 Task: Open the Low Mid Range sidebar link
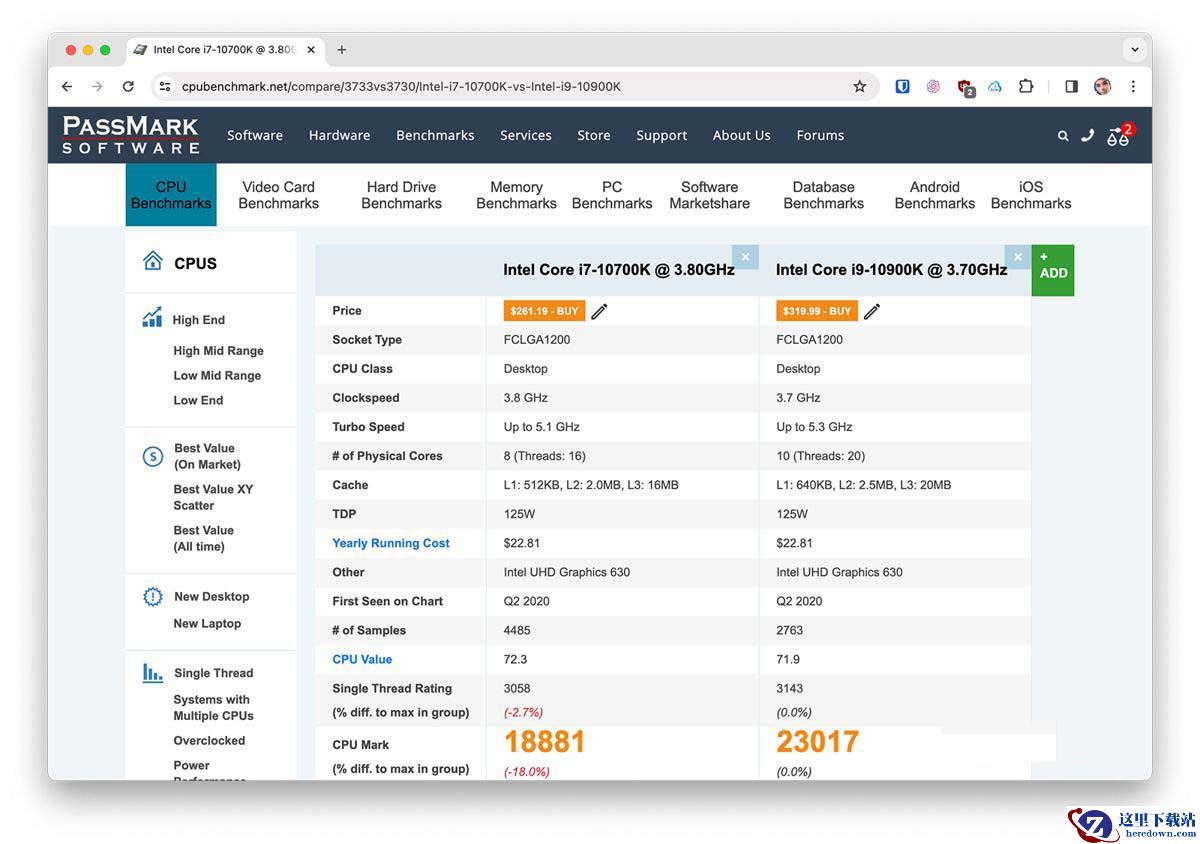(217, 376)
